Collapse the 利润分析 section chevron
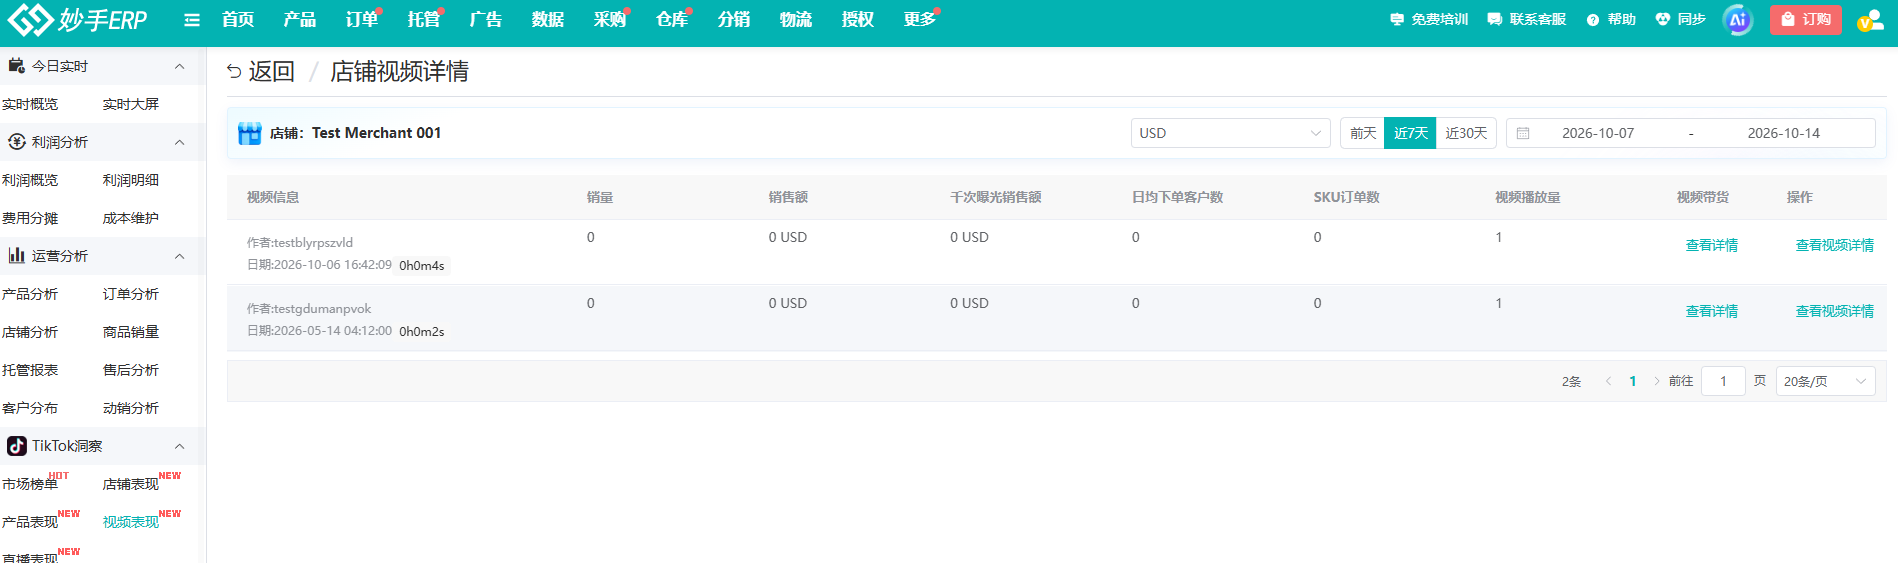Screen dimensions: 1898x563 point(180,142)
